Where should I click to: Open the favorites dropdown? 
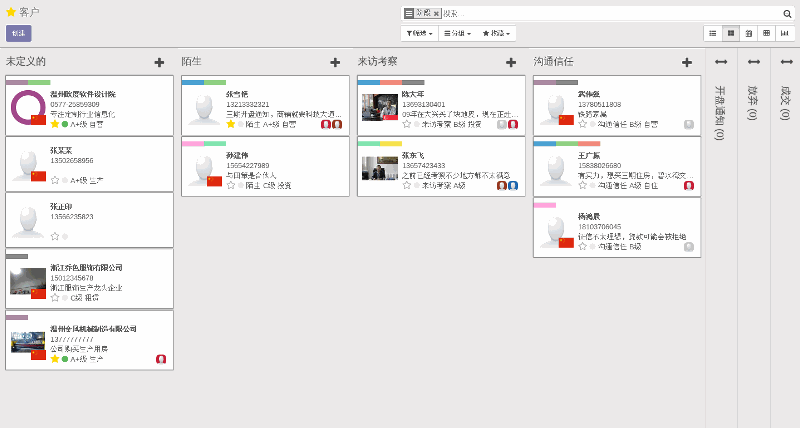click(x=497, y=33)
